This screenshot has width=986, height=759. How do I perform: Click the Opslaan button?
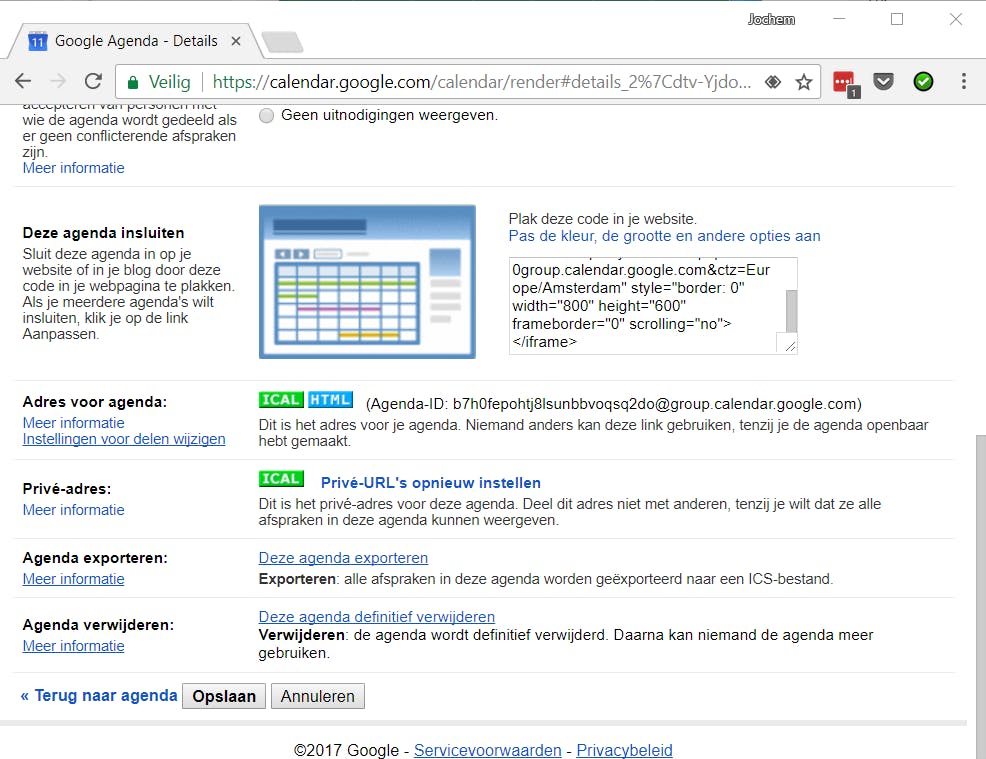(224, 696)
